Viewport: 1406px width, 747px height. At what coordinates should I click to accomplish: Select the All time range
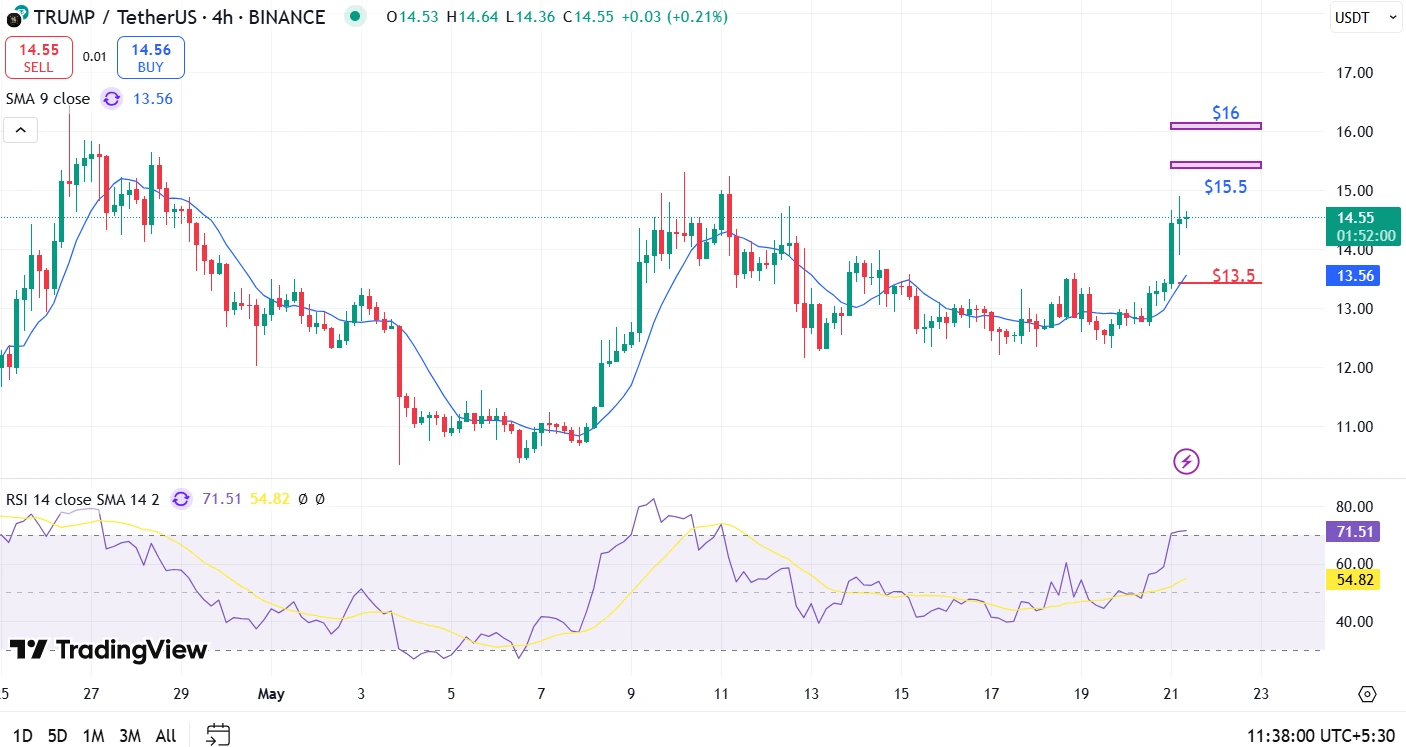tap(166, 736)
